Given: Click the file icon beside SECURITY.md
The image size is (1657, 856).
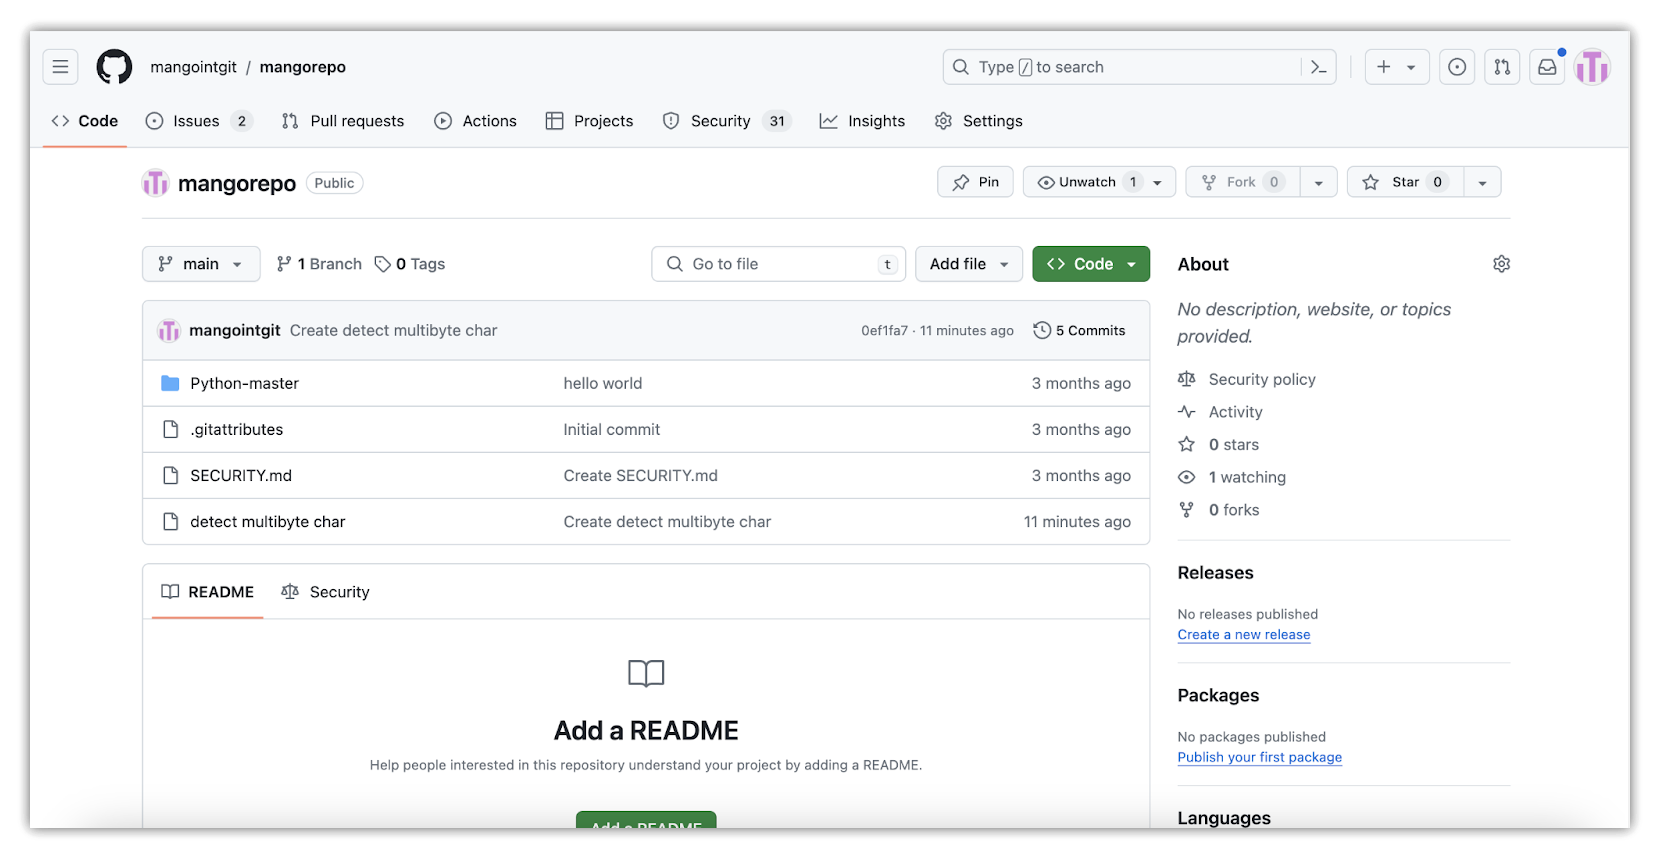Looking at the screenshot, I should coord(170,475).
